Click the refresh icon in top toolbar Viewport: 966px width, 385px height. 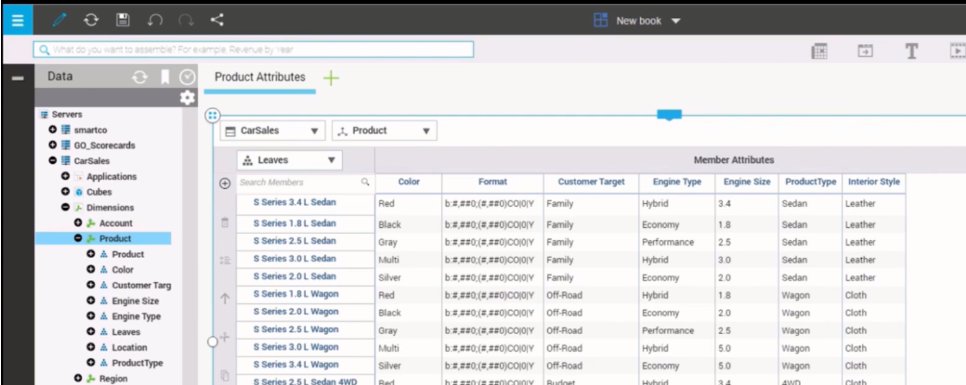[91, 20]
